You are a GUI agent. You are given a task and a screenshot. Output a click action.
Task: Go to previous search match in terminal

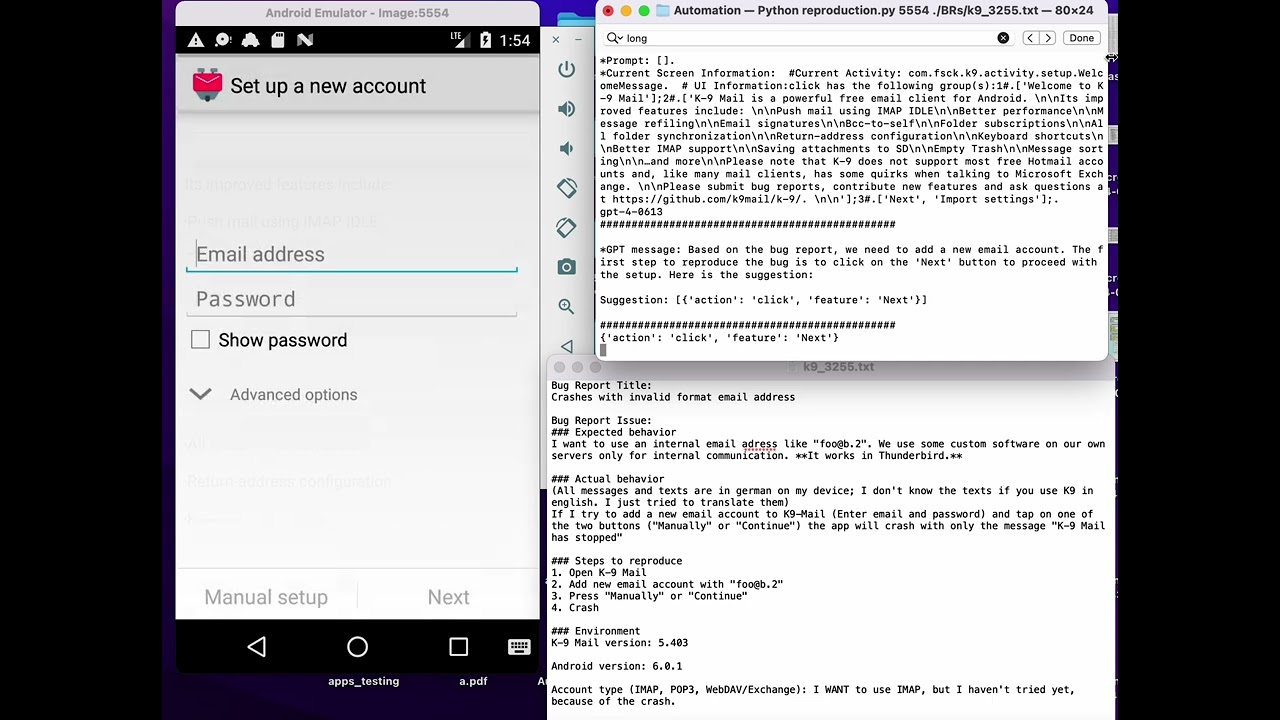[1030, 38]
